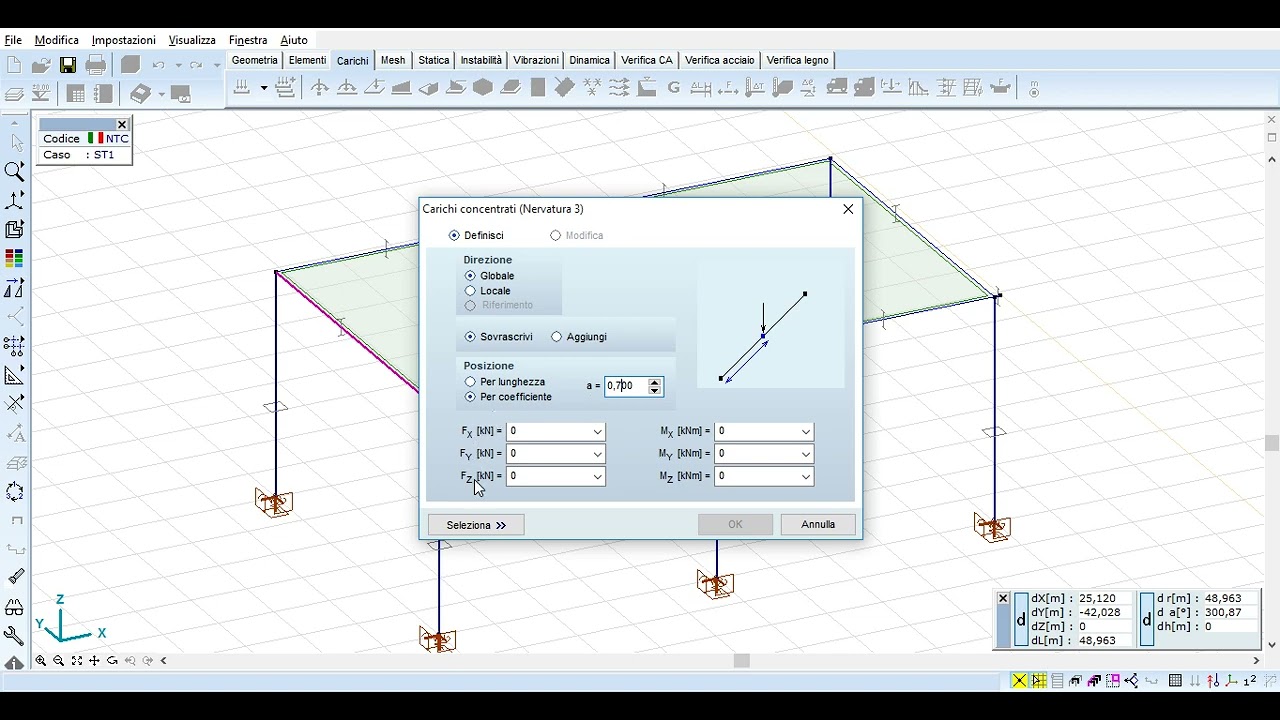Click the table grid icon in top toolbar
Image resolution: width=1280 pixels, height=720 pixels.
[76, 94]
